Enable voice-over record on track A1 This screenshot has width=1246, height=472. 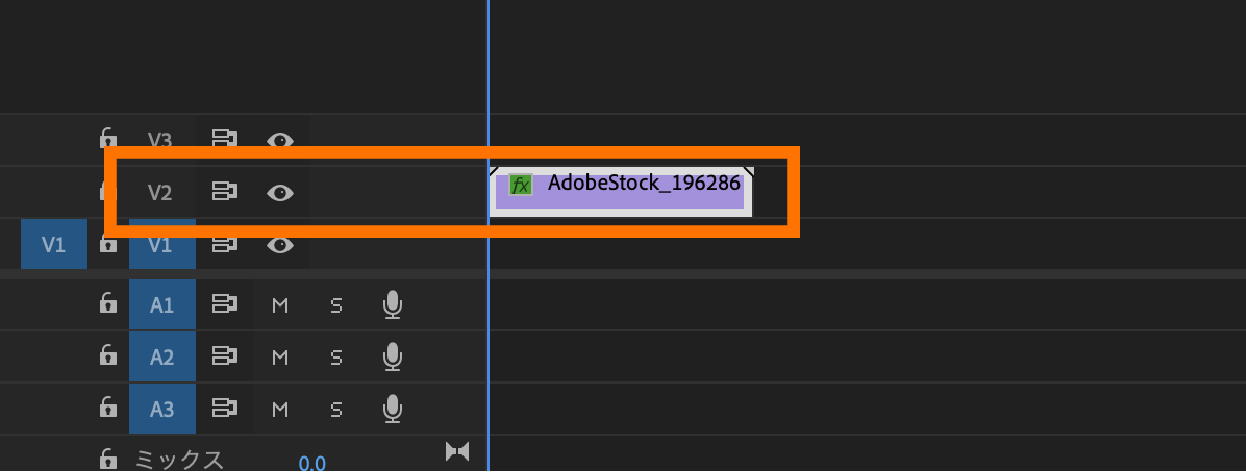click(x=393, y=305)
